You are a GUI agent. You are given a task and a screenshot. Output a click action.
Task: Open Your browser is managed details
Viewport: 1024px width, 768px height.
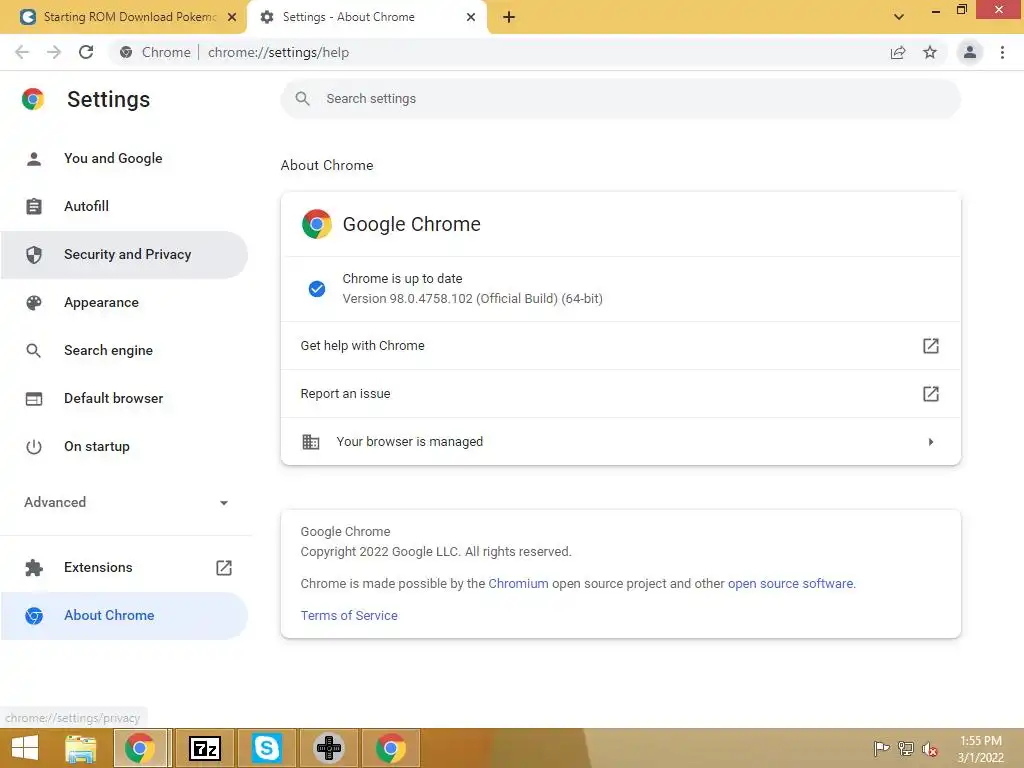[620, 442]
